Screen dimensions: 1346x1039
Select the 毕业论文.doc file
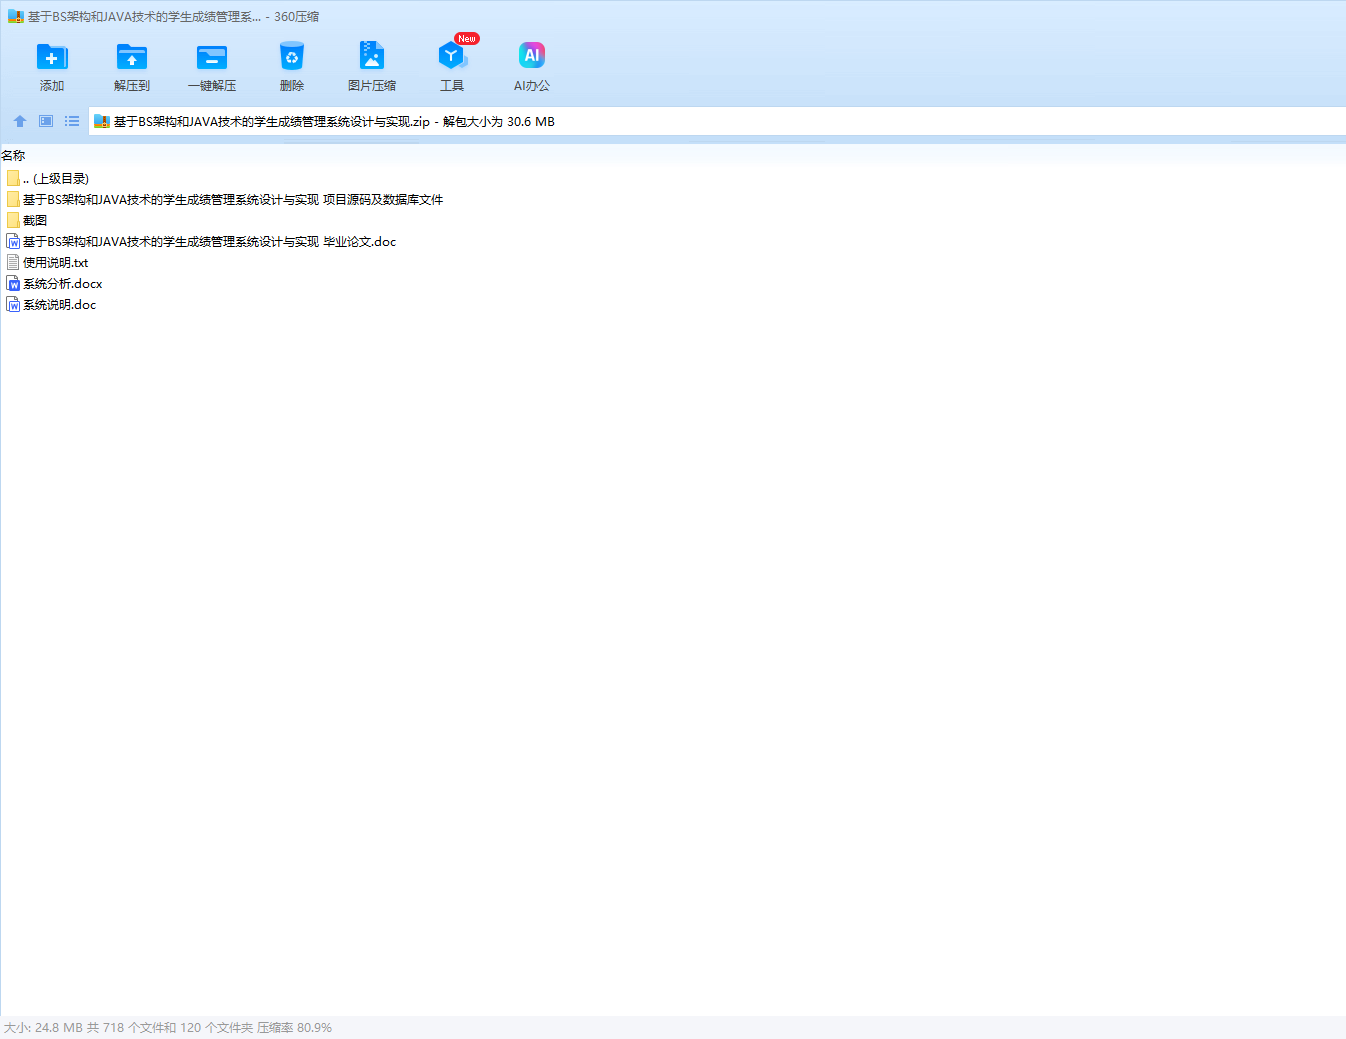201,241
